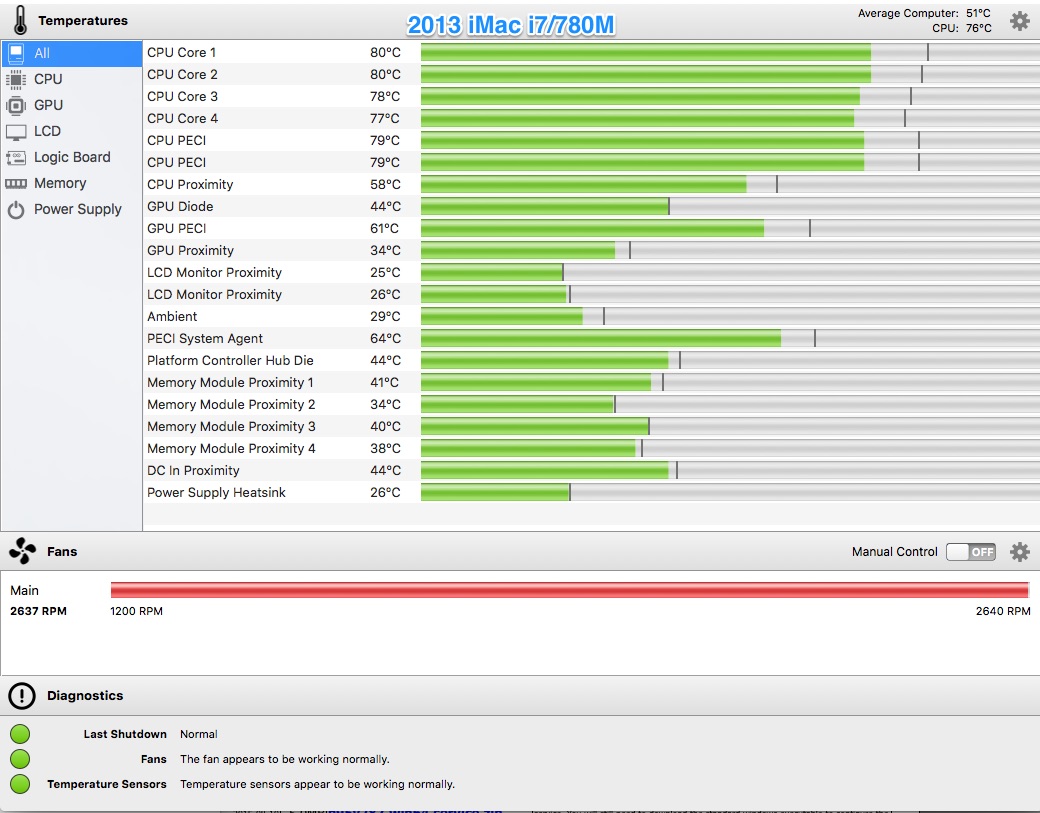The height and width of the screenshot is (813, 1040).
Task: Click the GPU PECI 61°C value
Action: [x=385, y=228]
